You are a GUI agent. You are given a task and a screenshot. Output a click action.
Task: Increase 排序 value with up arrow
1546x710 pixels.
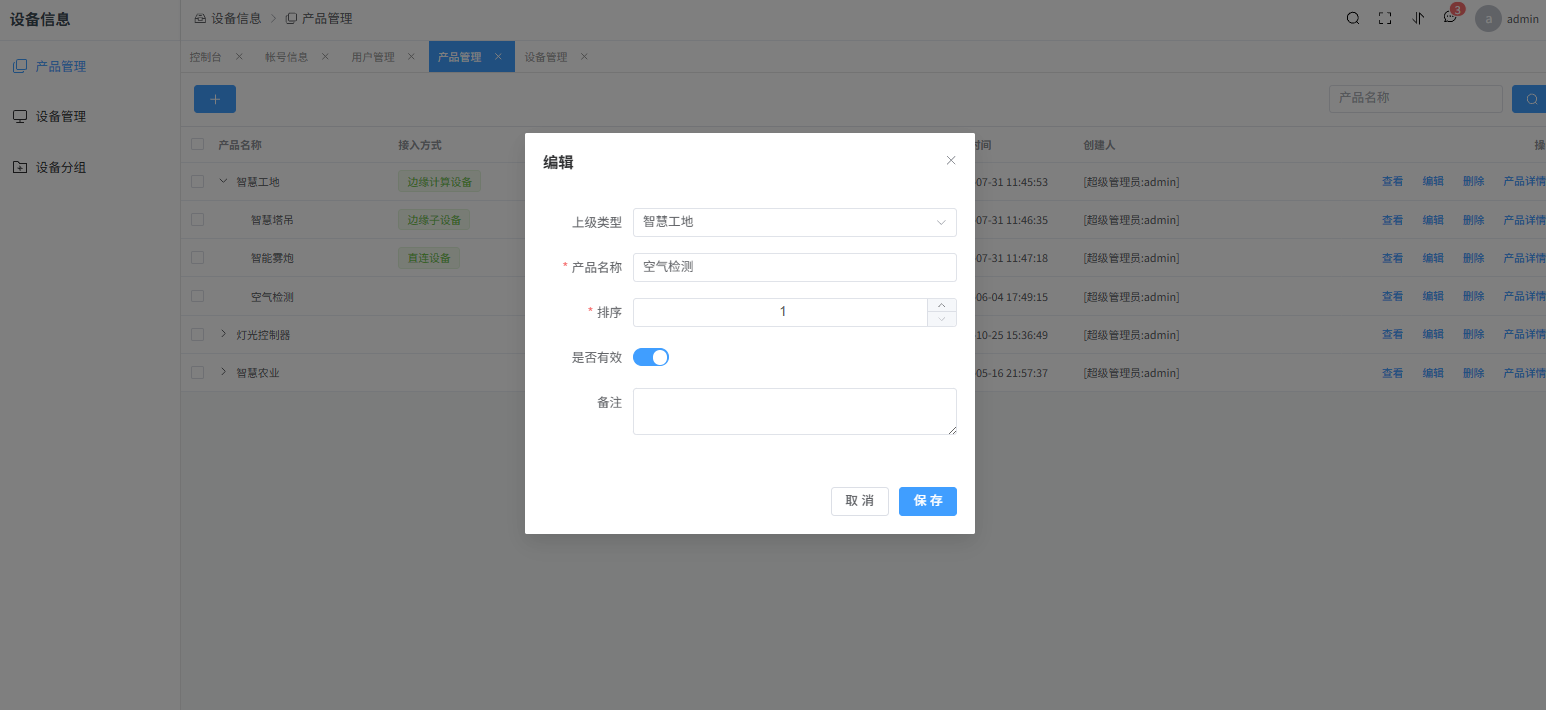point(942,305)
